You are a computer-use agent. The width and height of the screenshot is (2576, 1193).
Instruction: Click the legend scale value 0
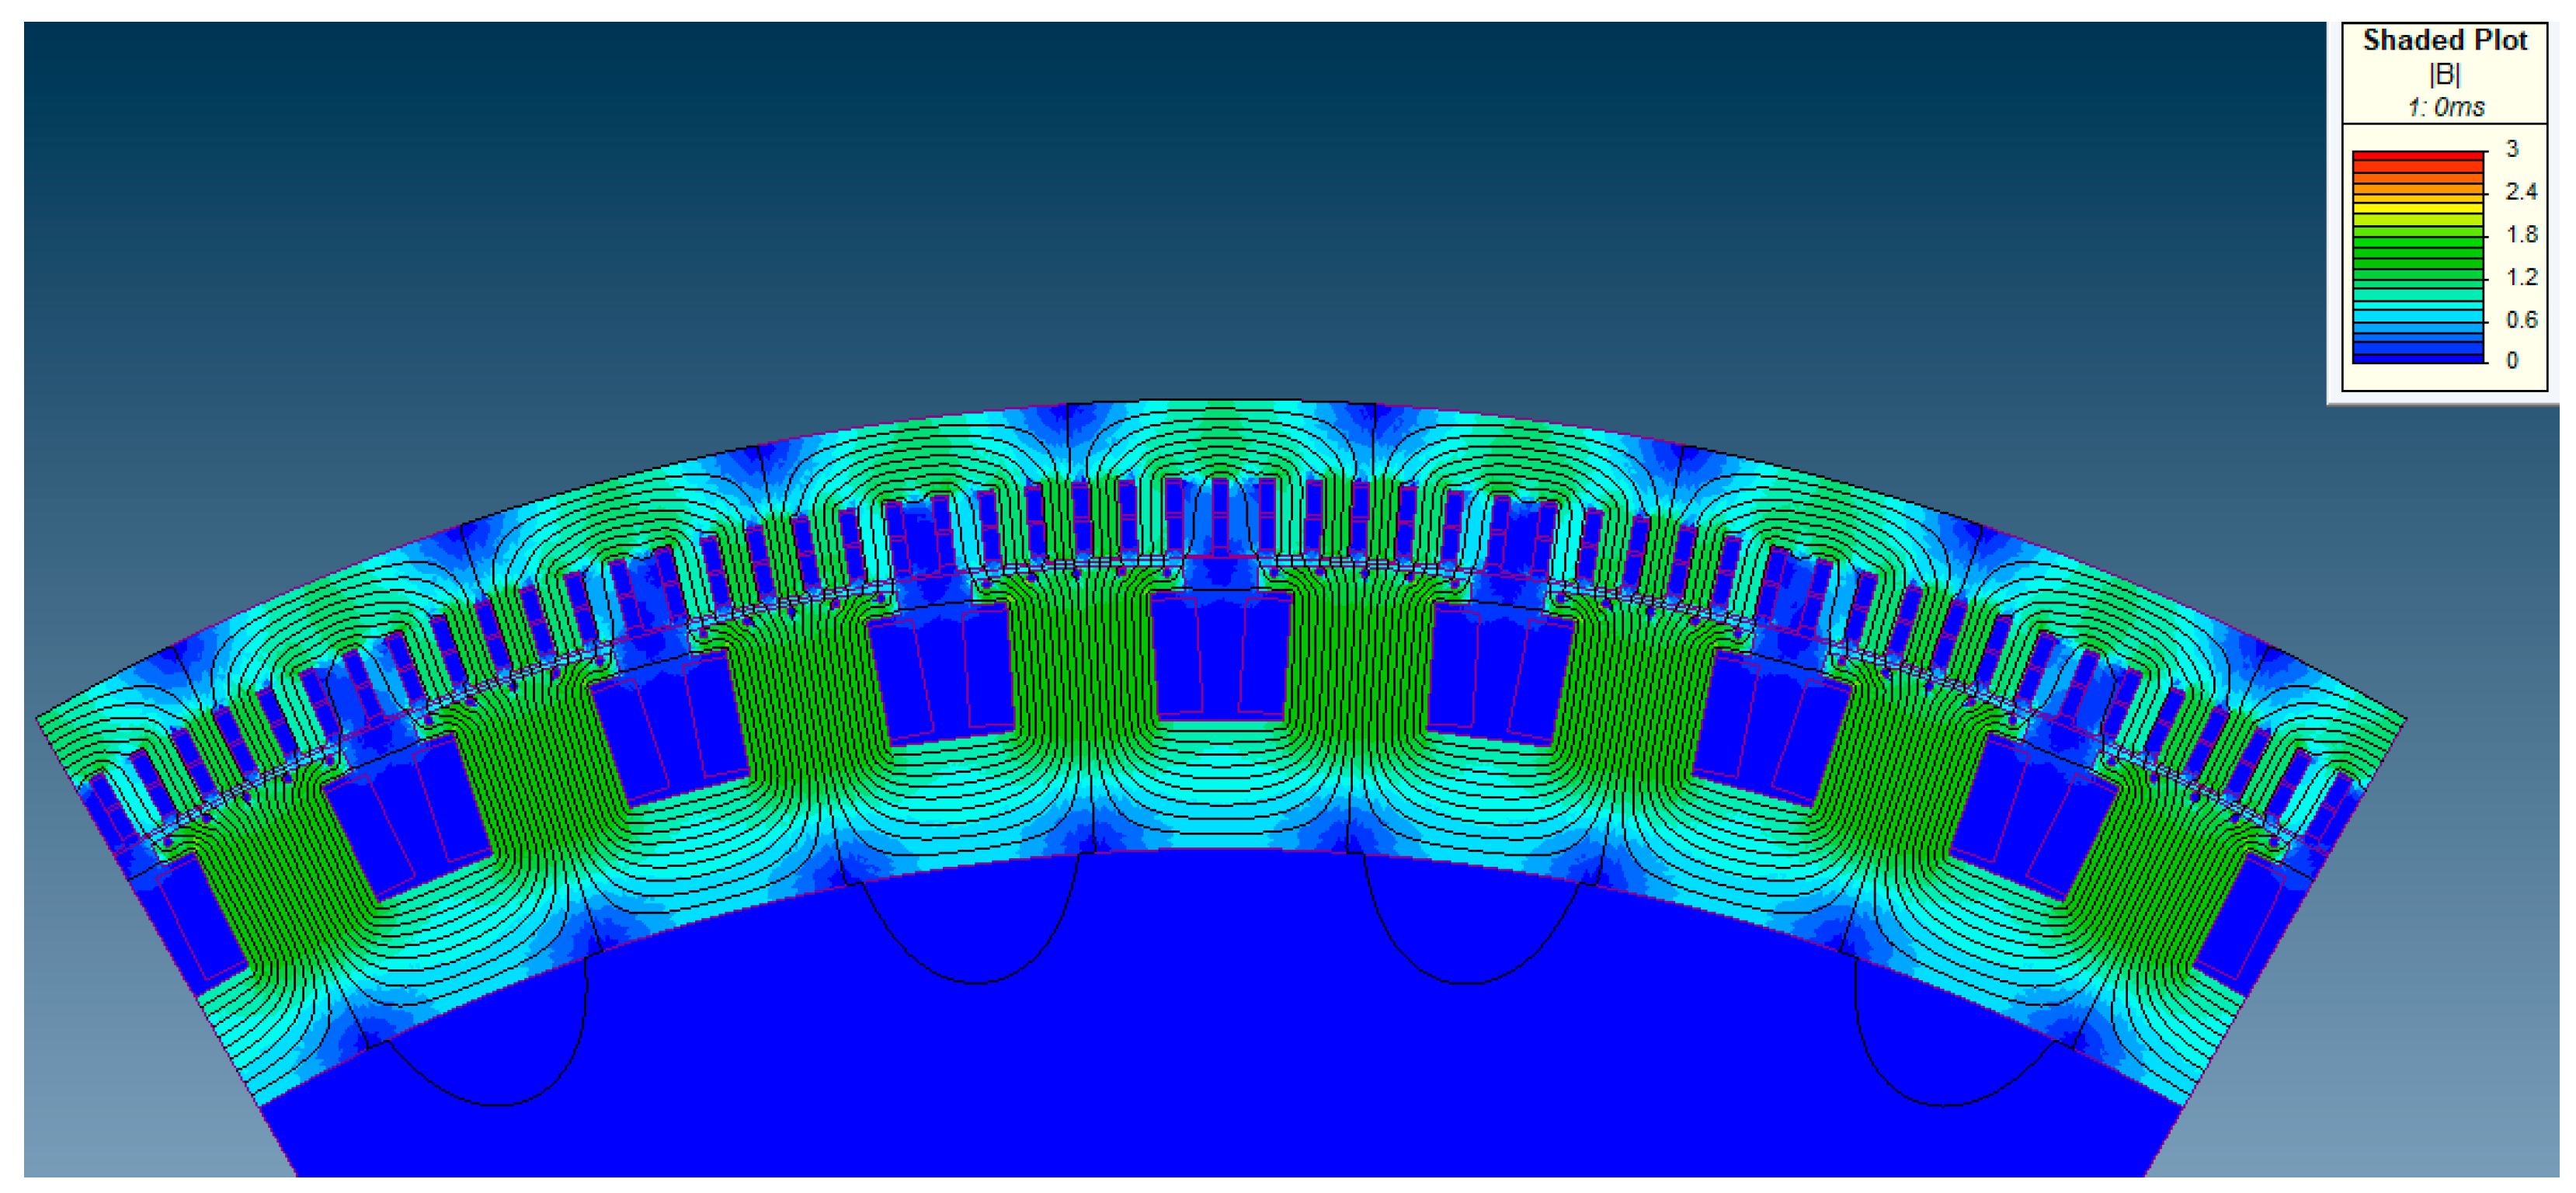click(x=2511, y=360)
